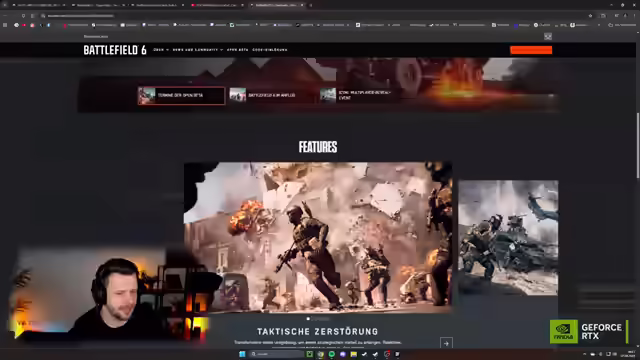640x360 pixels.
Task: Select the Code-Einlösung menu item
Action: [270, 50]
